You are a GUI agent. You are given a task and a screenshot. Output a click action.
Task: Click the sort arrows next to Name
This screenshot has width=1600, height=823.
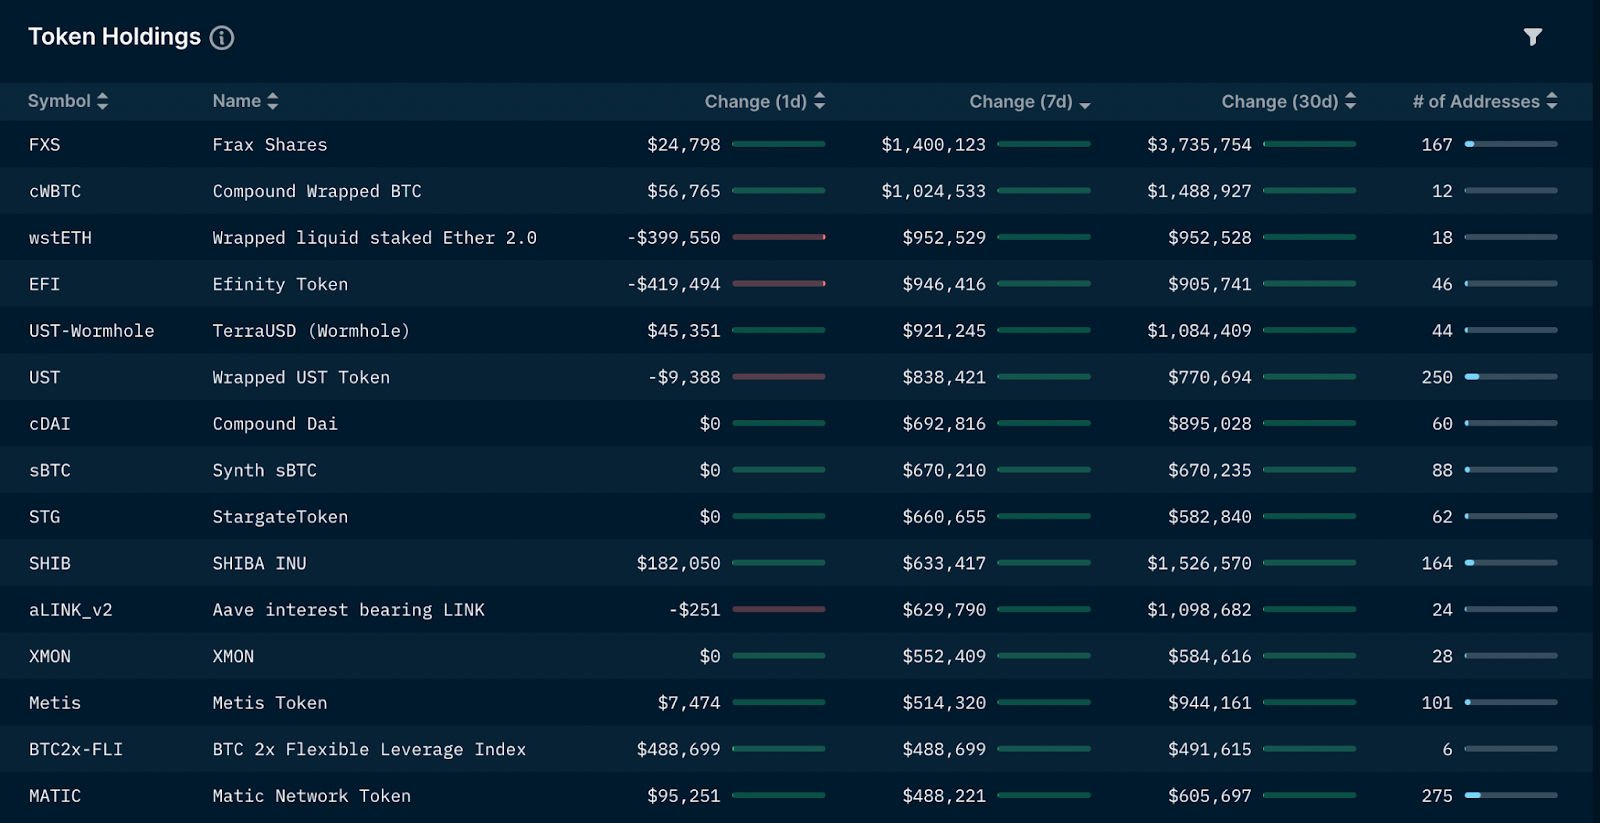pos(273,101)
